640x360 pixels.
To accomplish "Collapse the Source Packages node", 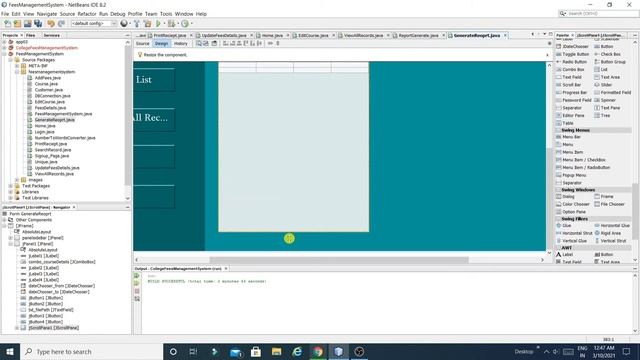I will tap(11, 60).
